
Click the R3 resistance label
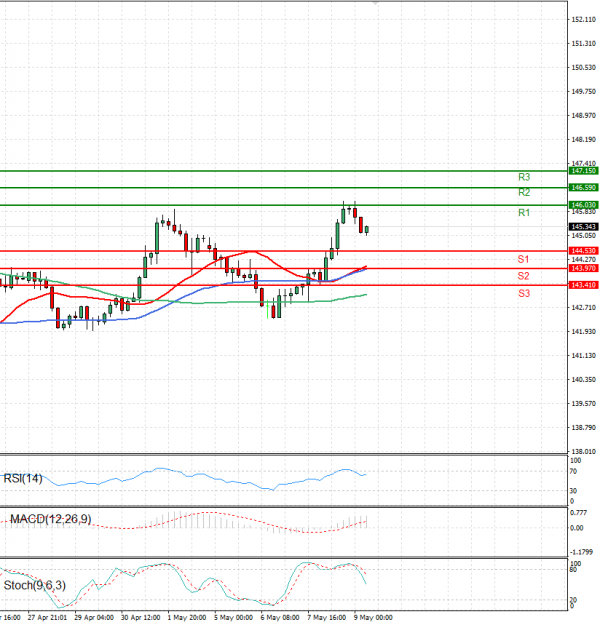[523, 176]
